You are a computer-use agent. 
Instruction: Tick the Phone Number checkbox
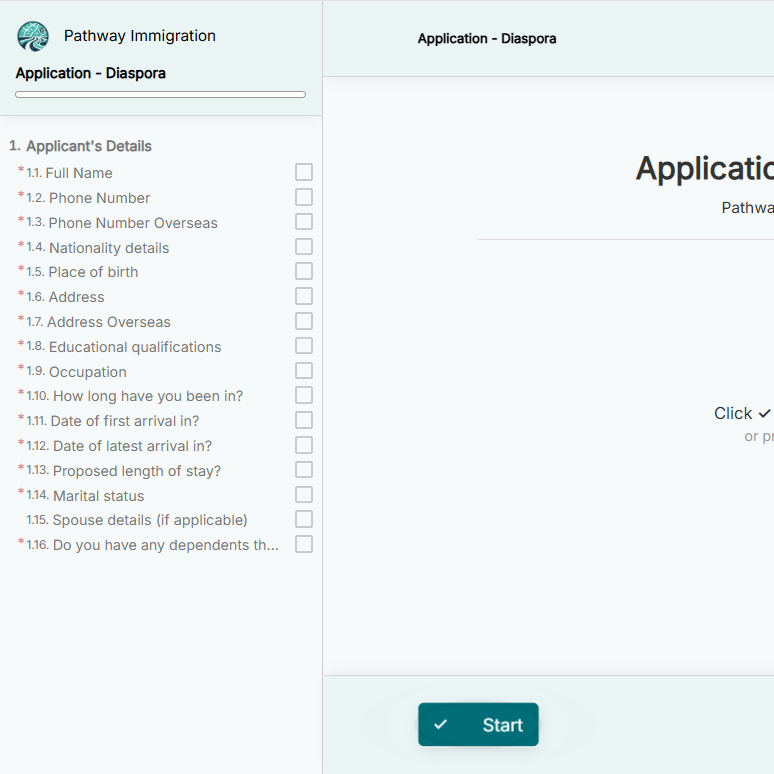point(304,197)
